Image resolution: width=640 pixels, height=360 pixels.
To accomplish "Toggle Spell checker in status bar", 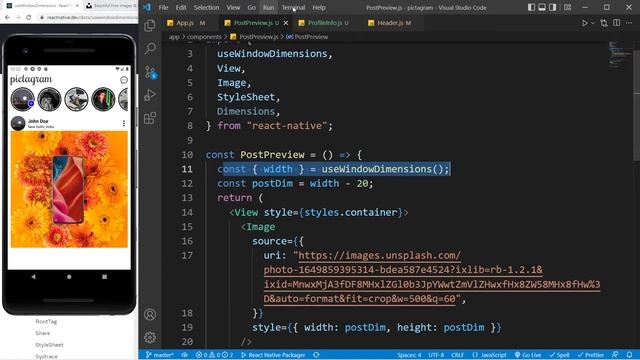I will (x=559, y=355).
